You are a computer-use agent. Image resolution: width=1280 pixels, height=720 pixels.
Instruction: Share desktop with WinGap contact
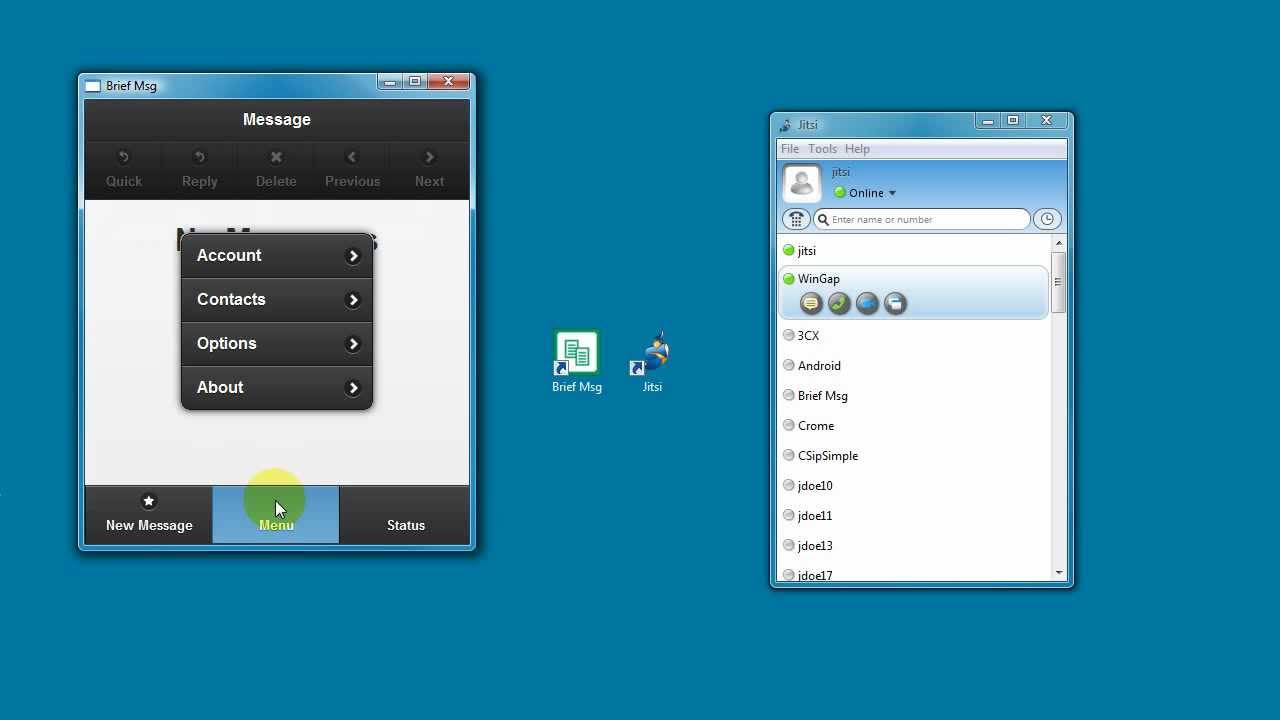click(x=895, y=303)
